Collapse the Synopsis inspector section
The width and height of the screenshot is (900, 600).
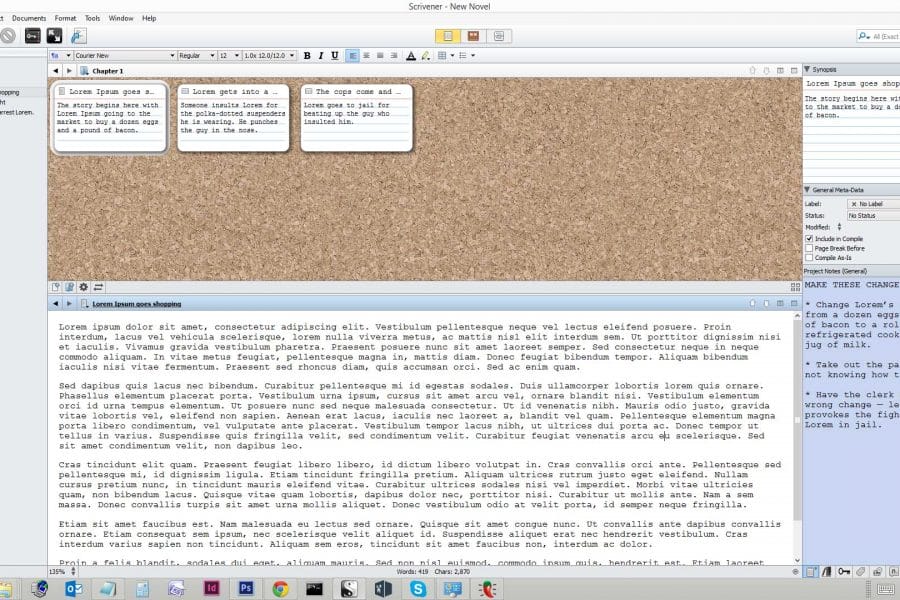point(807,69)
